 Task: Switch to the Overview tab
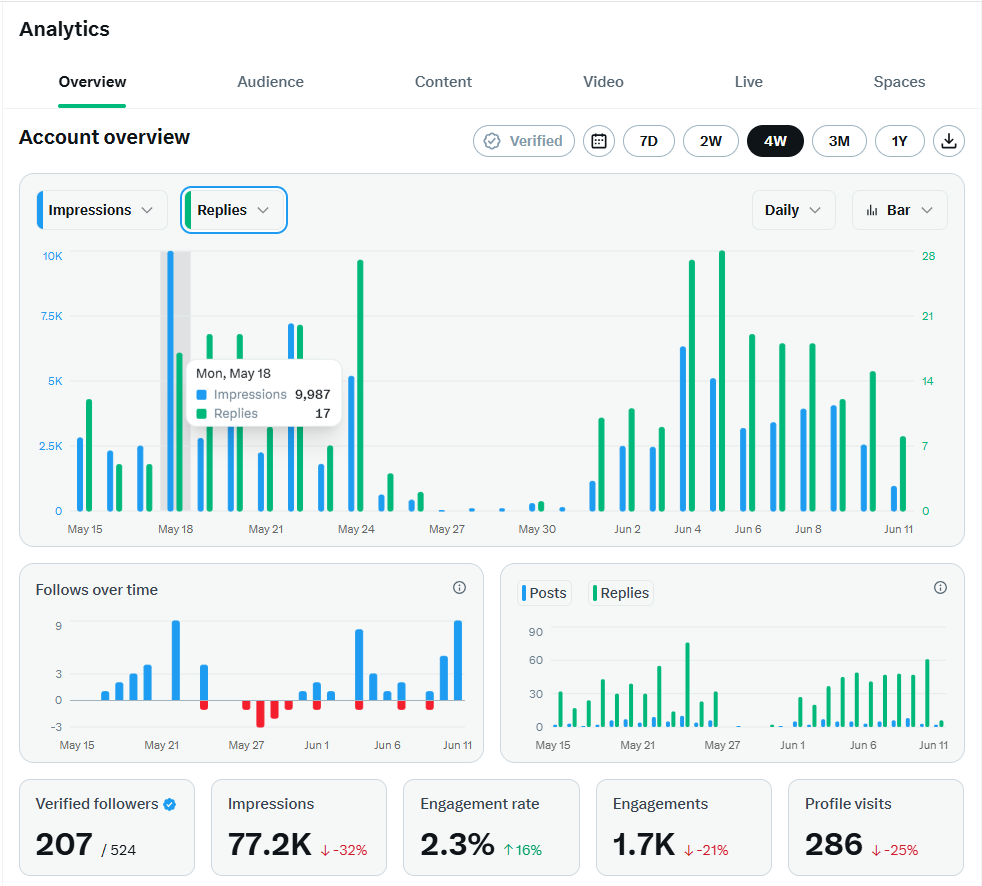coord(92,82)
